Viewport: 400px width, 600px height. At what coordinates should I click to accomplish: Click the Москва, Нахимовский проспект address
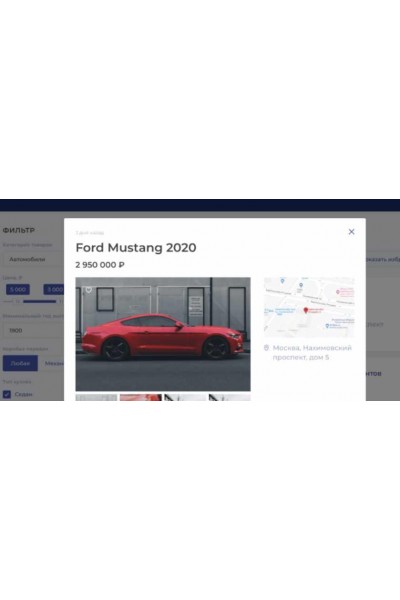312,352
